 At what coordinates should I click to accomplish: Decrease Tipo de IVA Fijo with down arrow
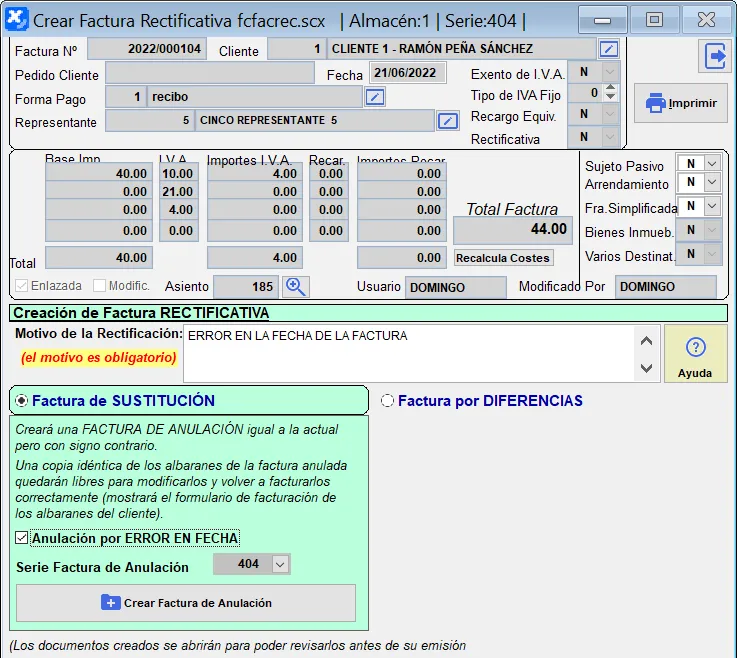click(610, 96)
